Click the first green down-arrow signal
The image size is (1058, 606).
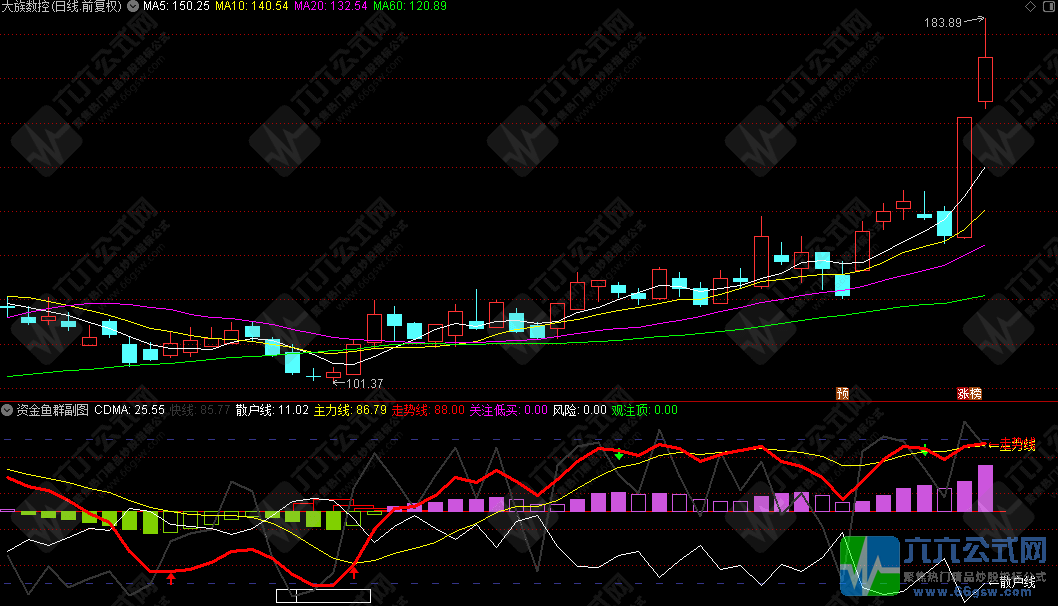619,455
